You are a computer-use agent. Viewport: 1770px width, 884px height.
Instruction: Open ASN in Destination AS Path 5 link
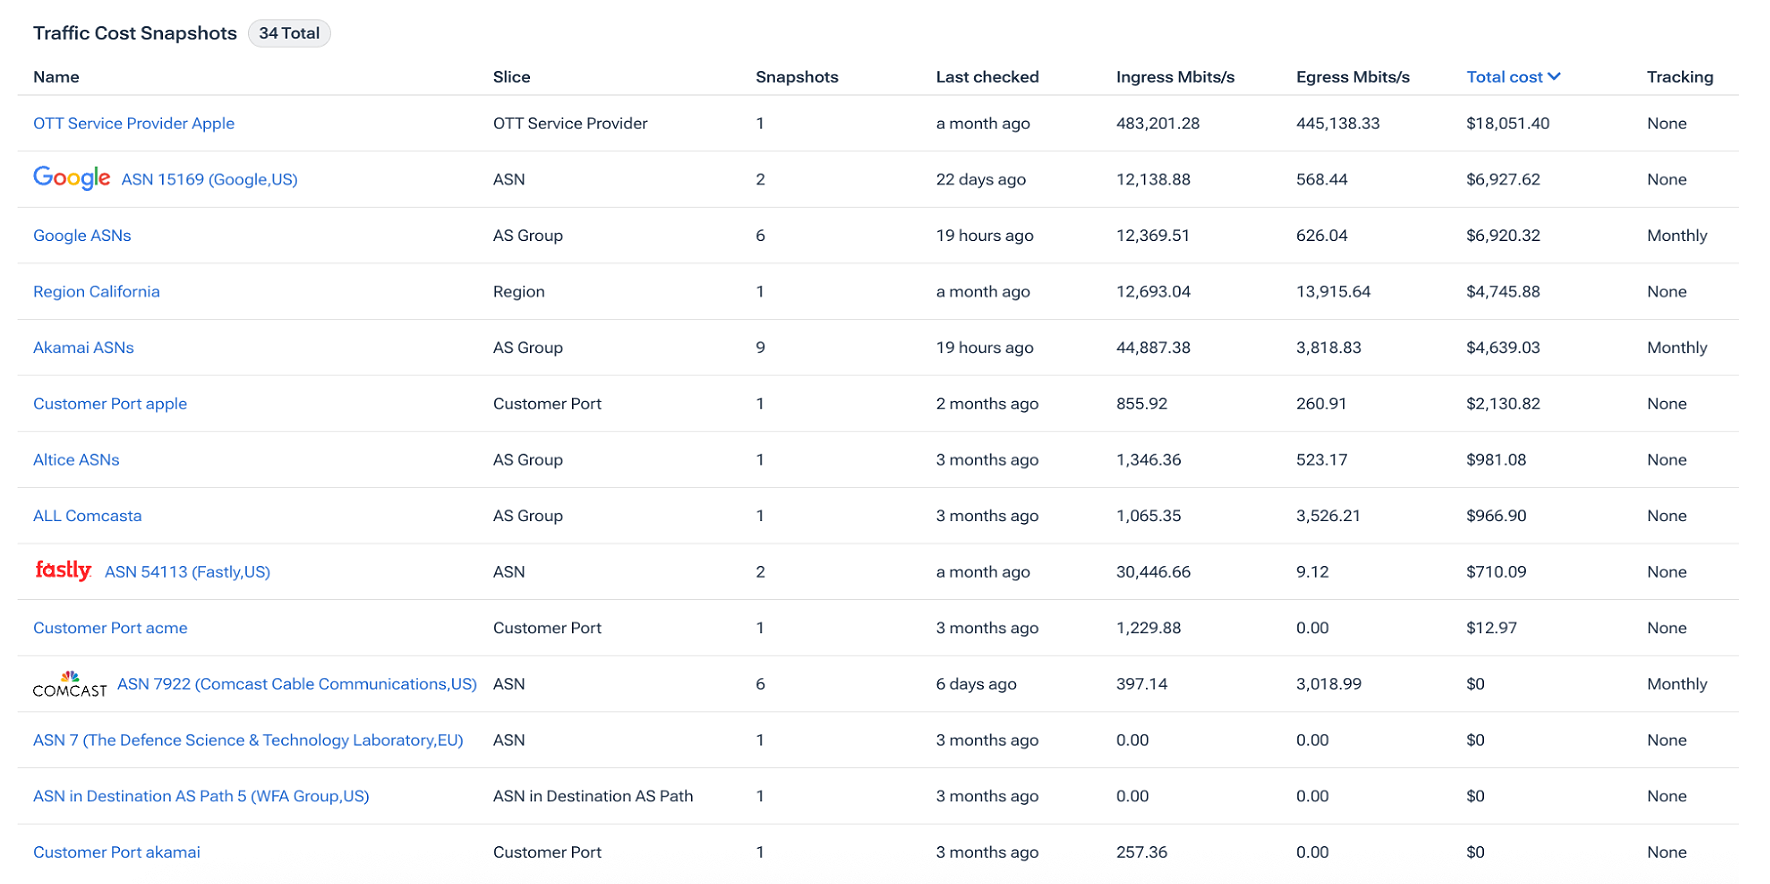(201, 795)
